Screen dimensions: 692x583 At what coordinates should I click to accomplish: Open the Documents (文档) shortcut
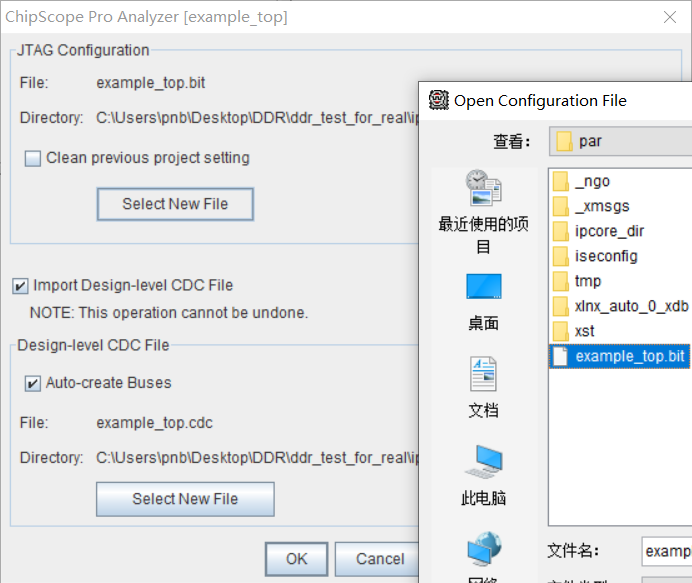[483, 387]
